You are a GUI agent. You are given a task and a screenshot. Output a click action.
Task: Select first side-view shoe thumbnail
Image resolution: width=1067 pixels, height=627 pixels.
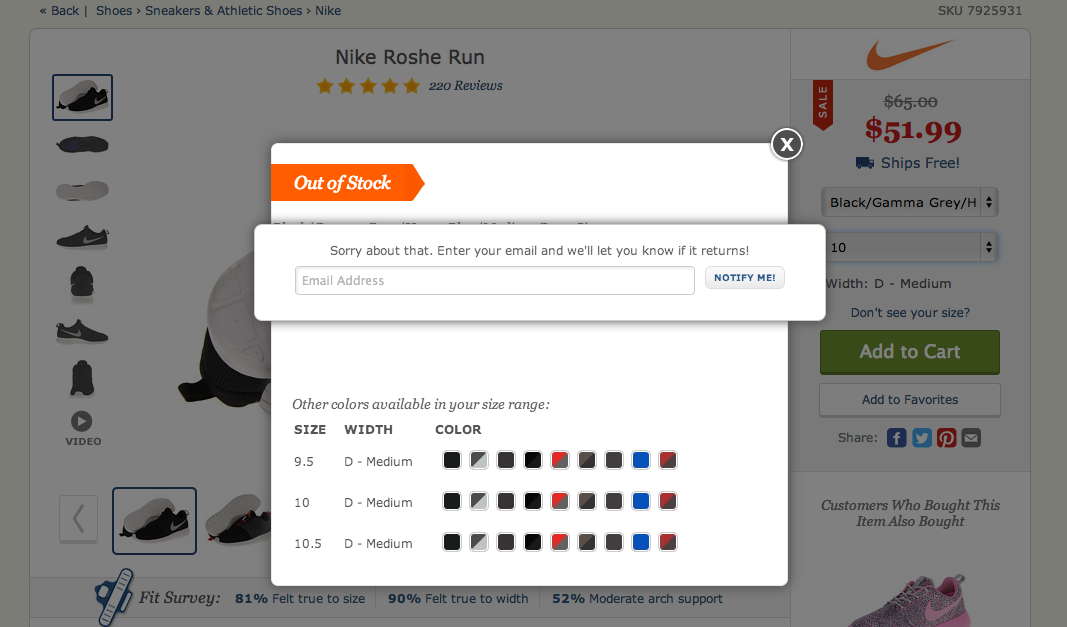[x=82, y=97]
